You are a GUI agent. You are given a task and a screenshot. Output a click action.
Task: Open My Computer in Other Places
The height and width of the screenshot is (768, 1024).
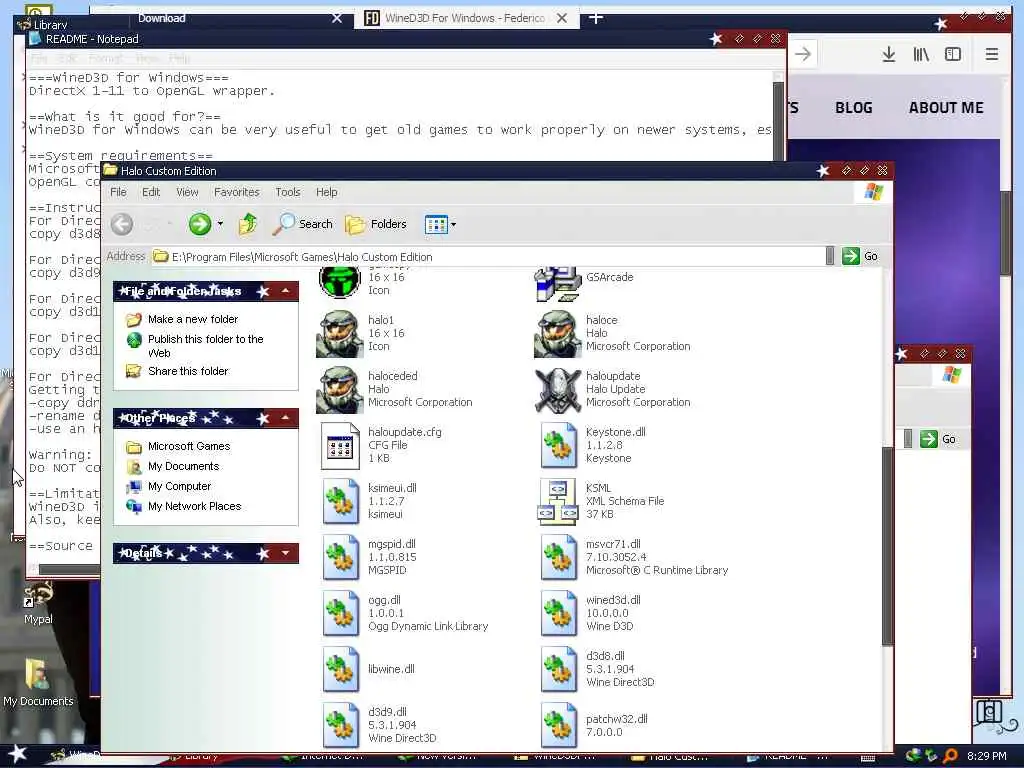tap(180, 487)
